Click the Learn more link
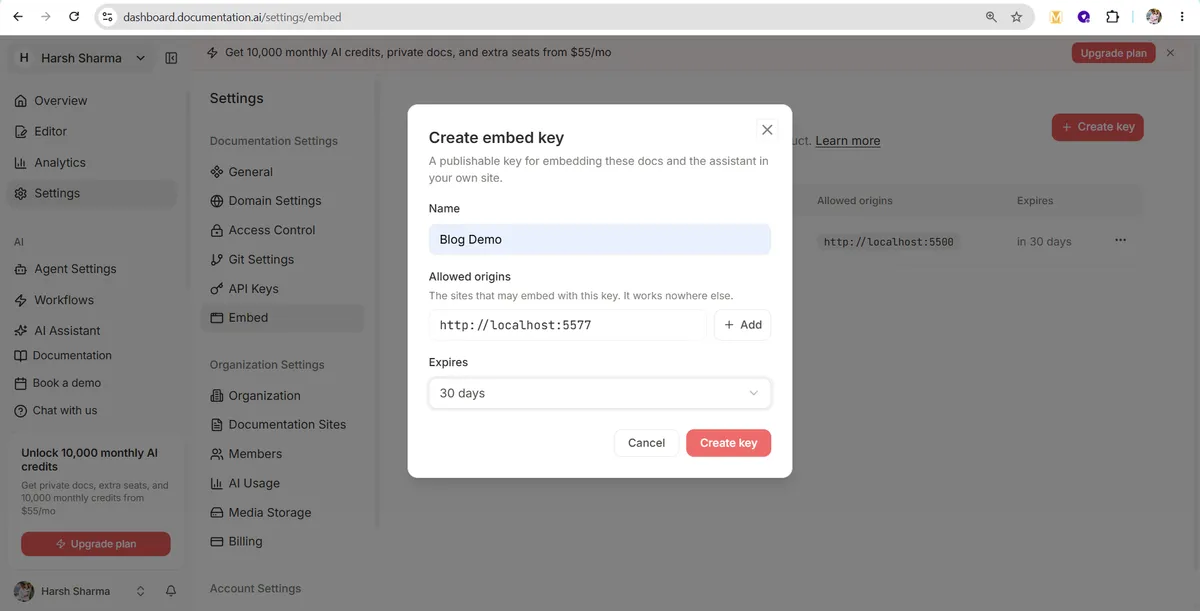 tap(848, 141)
